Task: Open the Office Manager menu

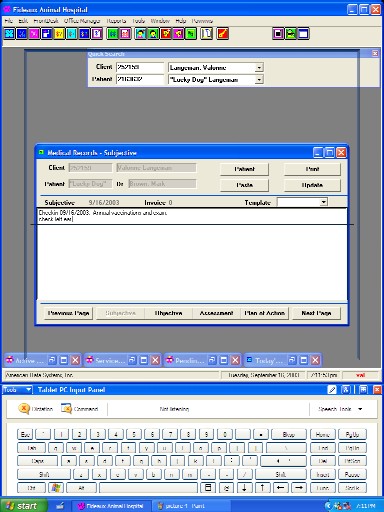Action: point(82,21)
